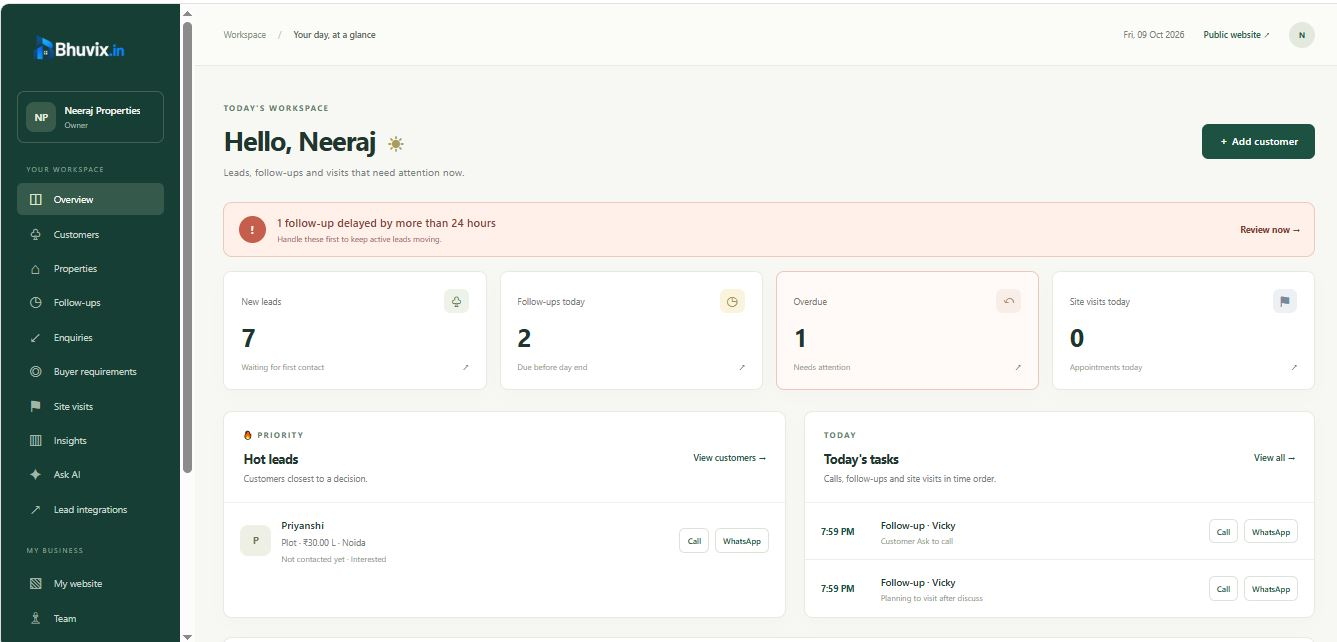
Task: Open the New leads card arrow
Action: [465, 368]
